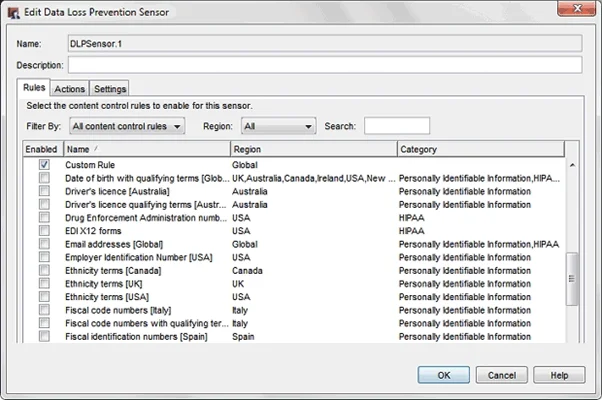Click the Name field containing DLPSensor.1

coord(325,44)
